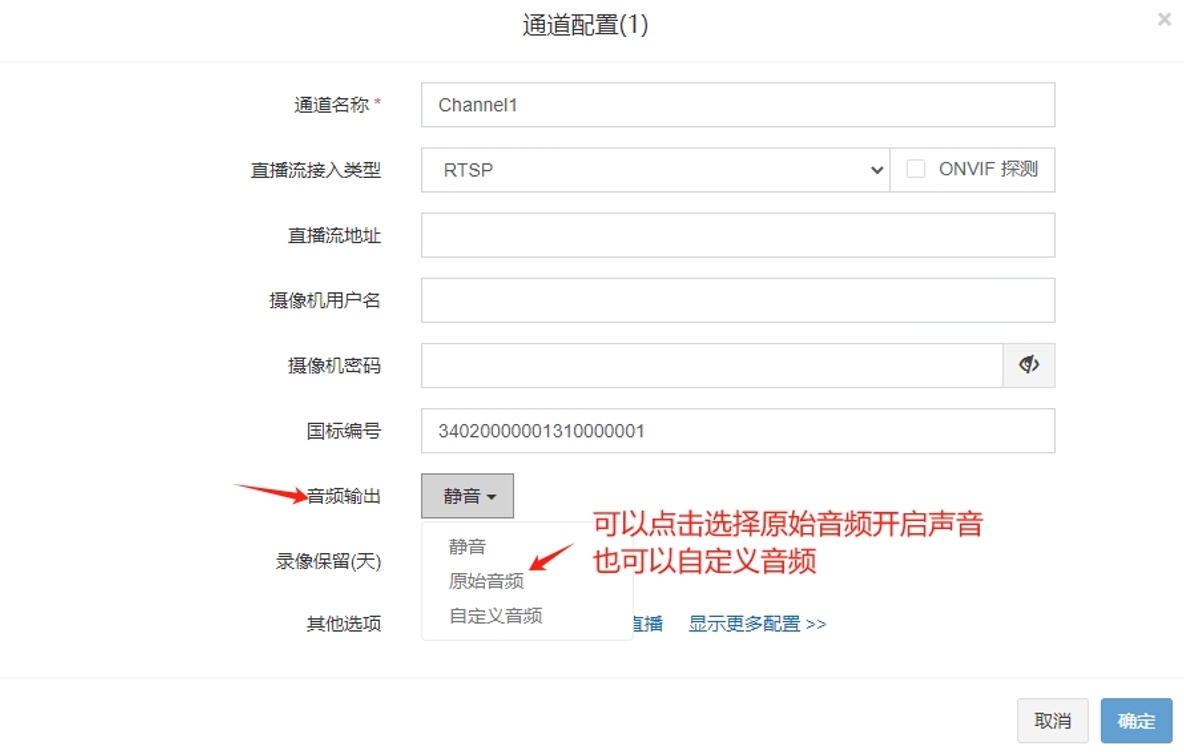
Task: Select 自定义音频 from the audio menu
Action: [495, 615]
